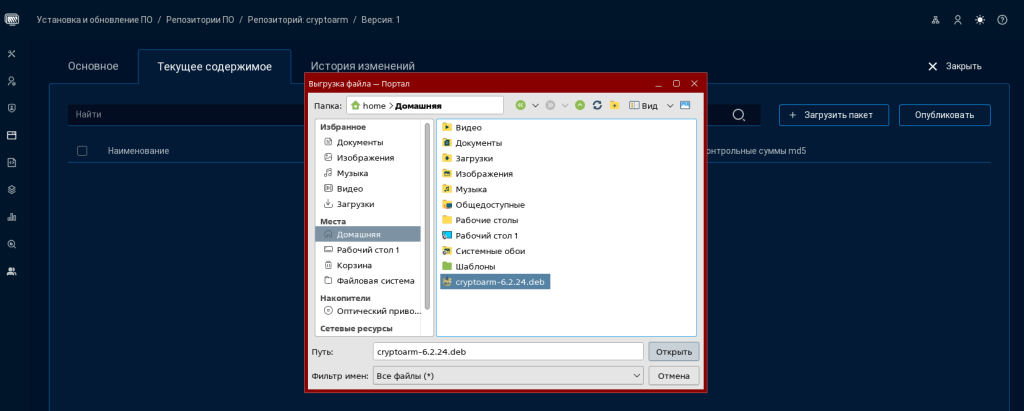Image resolution: width=1024 pixels, height=411 pixels.
Task: Switch to the Основное tab
Action: click(93, 67)
